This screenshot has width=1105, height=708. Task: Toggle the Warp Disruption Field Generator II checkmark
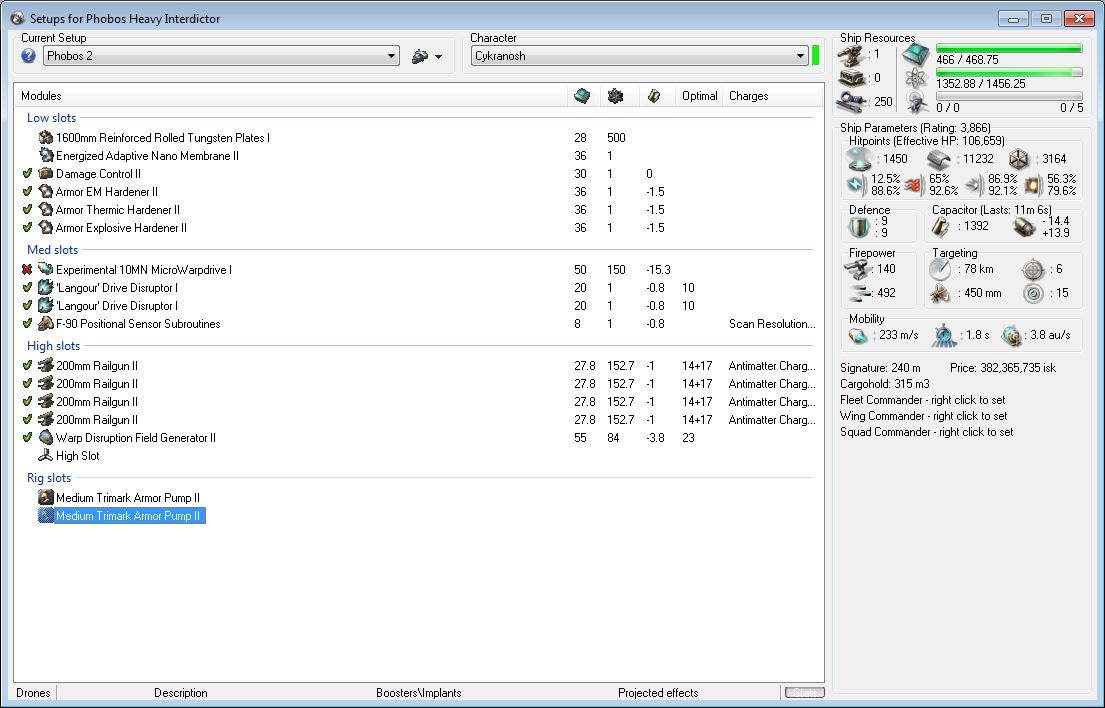[x=27, y=437]
